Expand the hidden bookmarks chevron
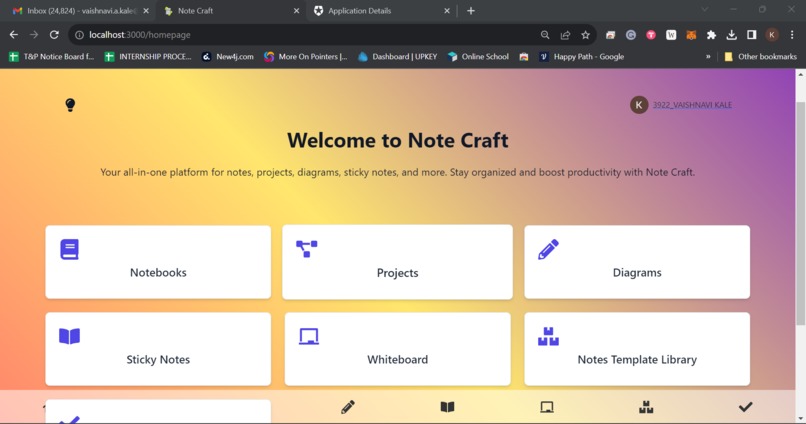Viewport: 806px width, 424px height. tap(708, 57)
